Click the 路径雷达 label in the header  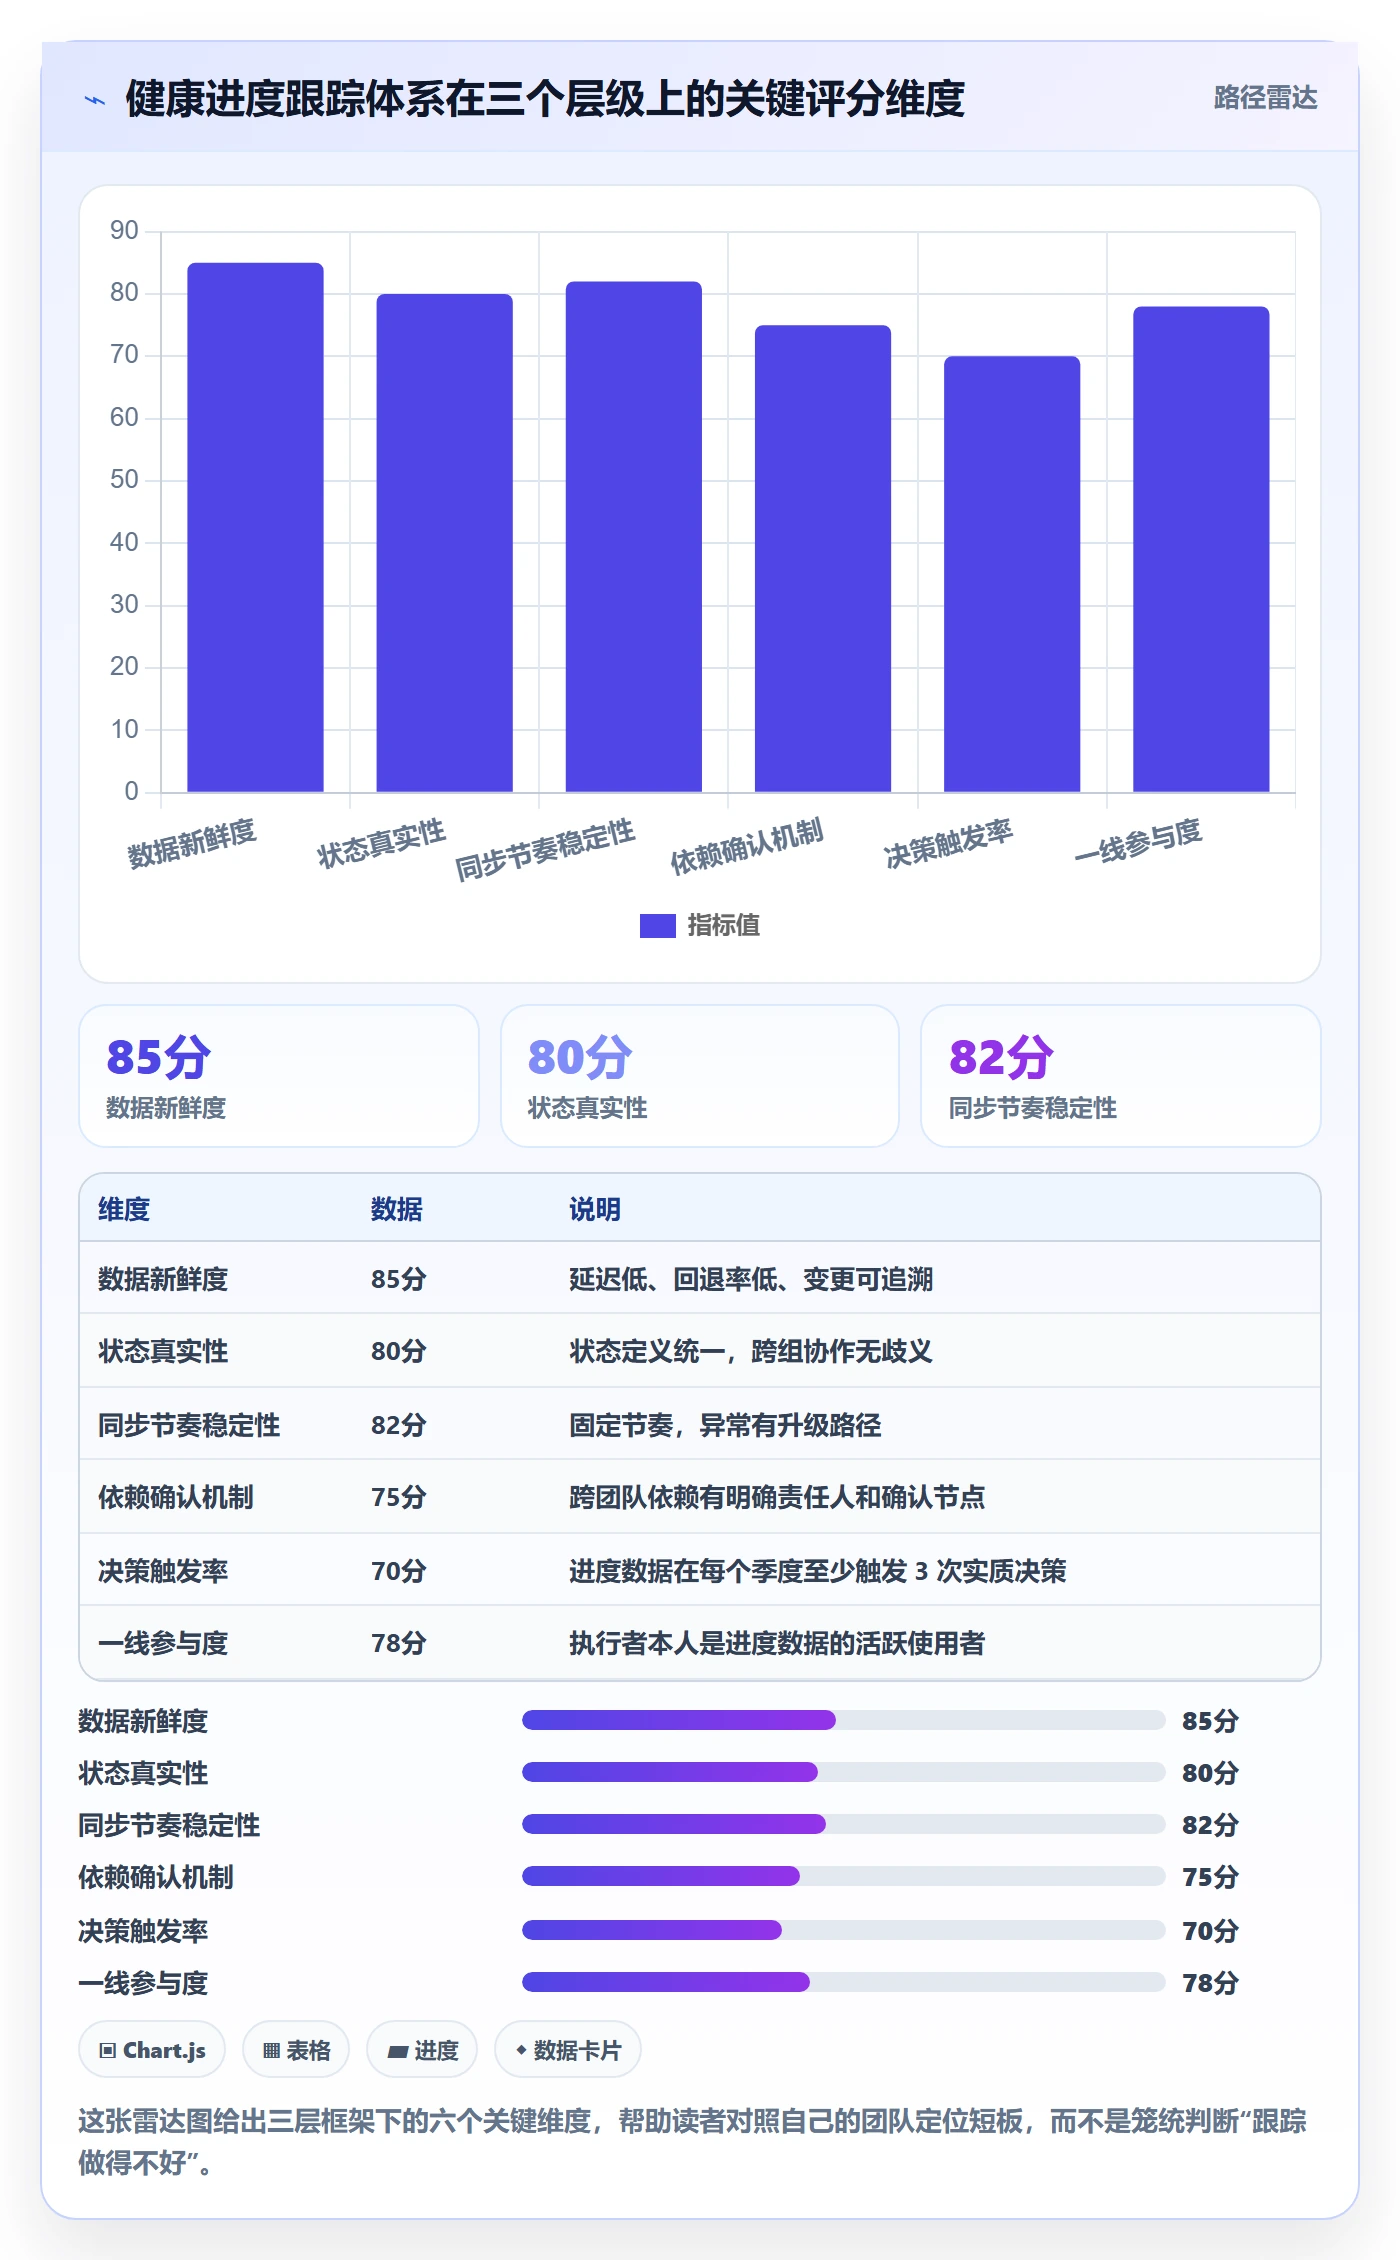[x=1265, y=98]
